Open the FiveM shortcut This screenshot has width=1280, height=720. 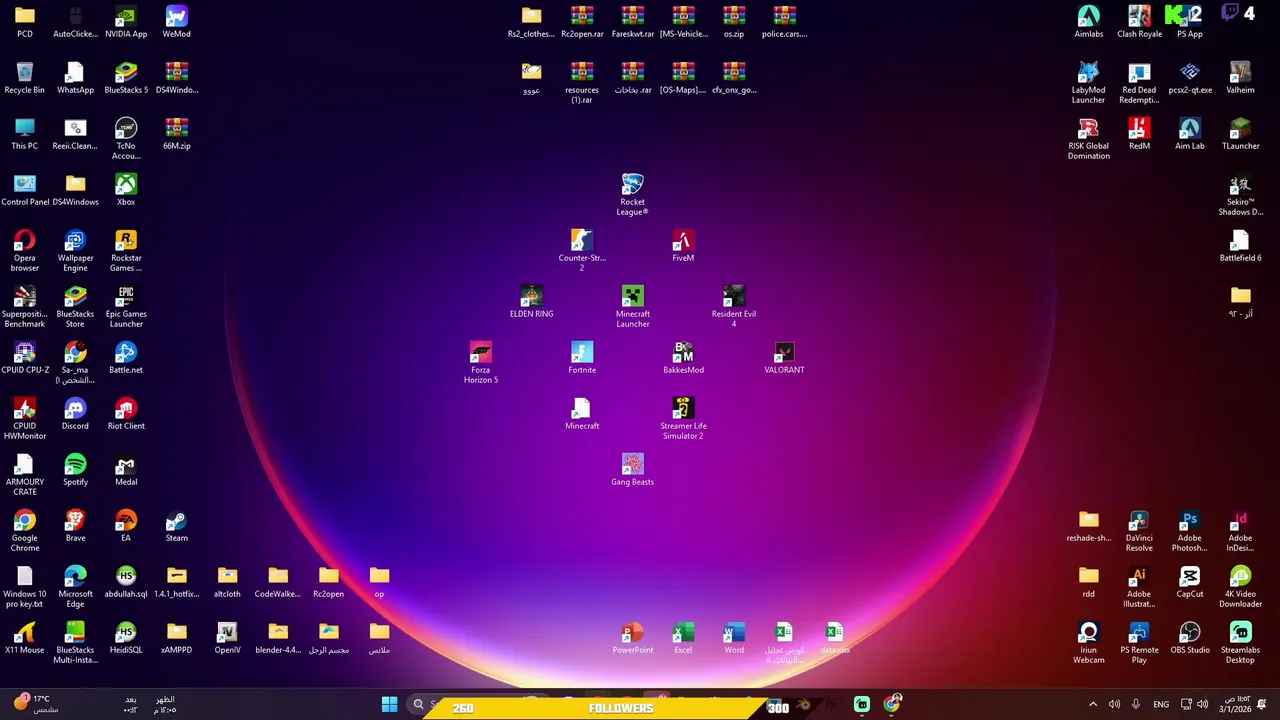click(x=683, y=246)
